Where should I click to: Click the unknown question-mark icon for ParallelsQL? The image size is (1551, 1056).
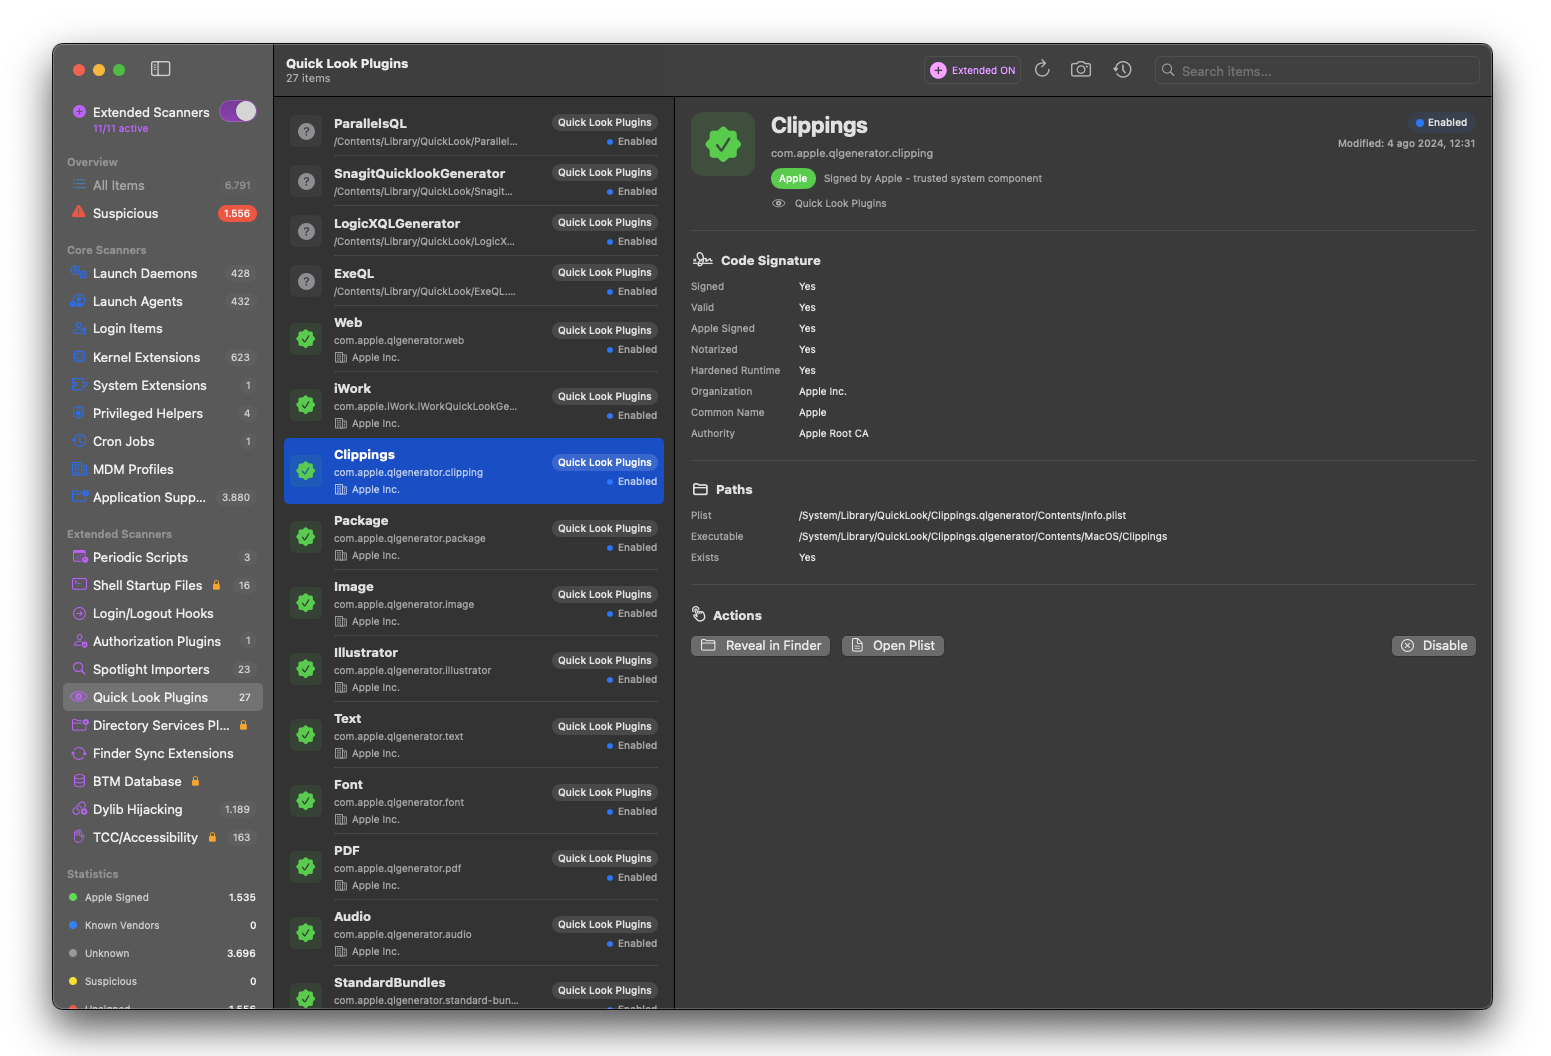[x=307, y=131]
